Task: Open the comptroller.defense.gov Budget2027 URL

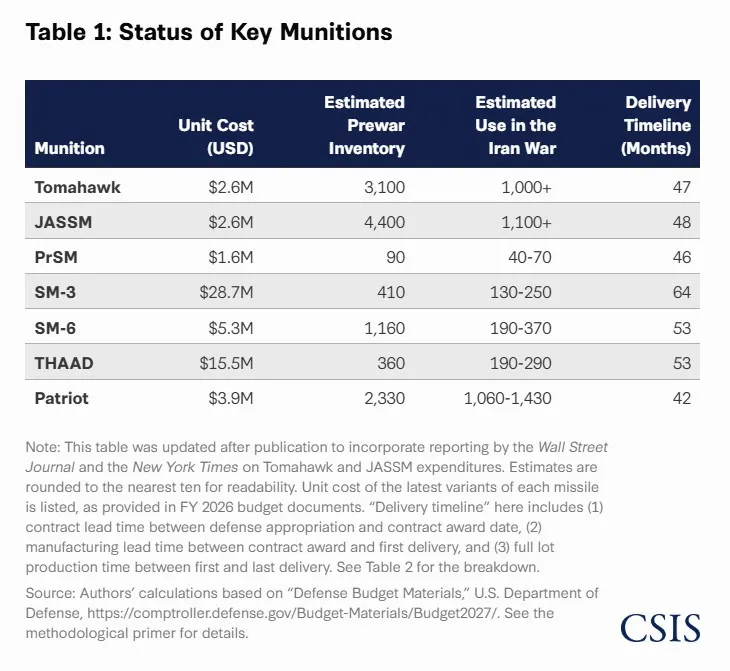Action: pos(293,613)
